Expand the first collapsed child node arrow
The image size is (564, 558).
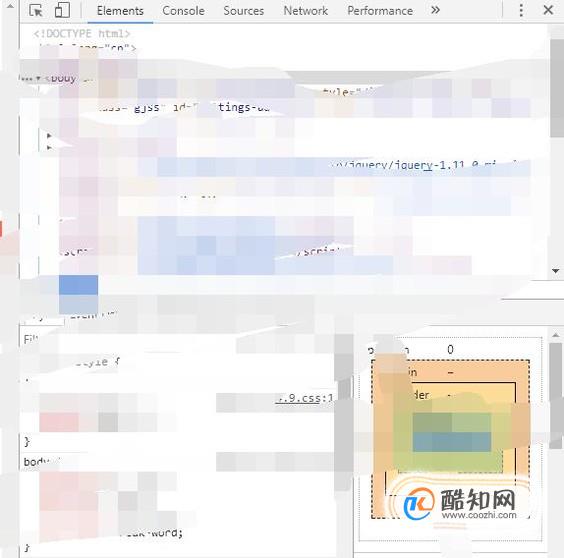point(49,136)
